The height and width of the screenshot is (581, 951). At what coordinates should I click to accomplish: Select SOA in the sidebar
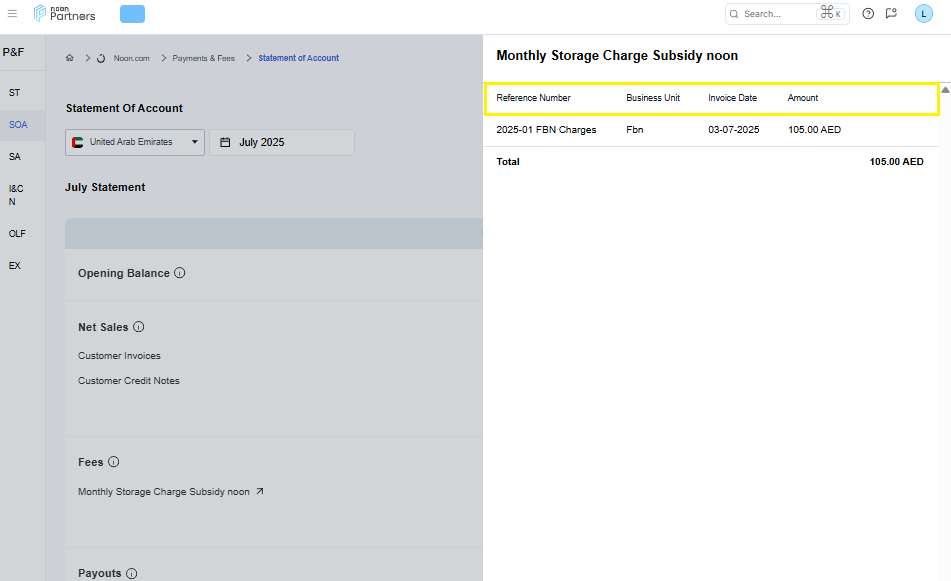18,125
